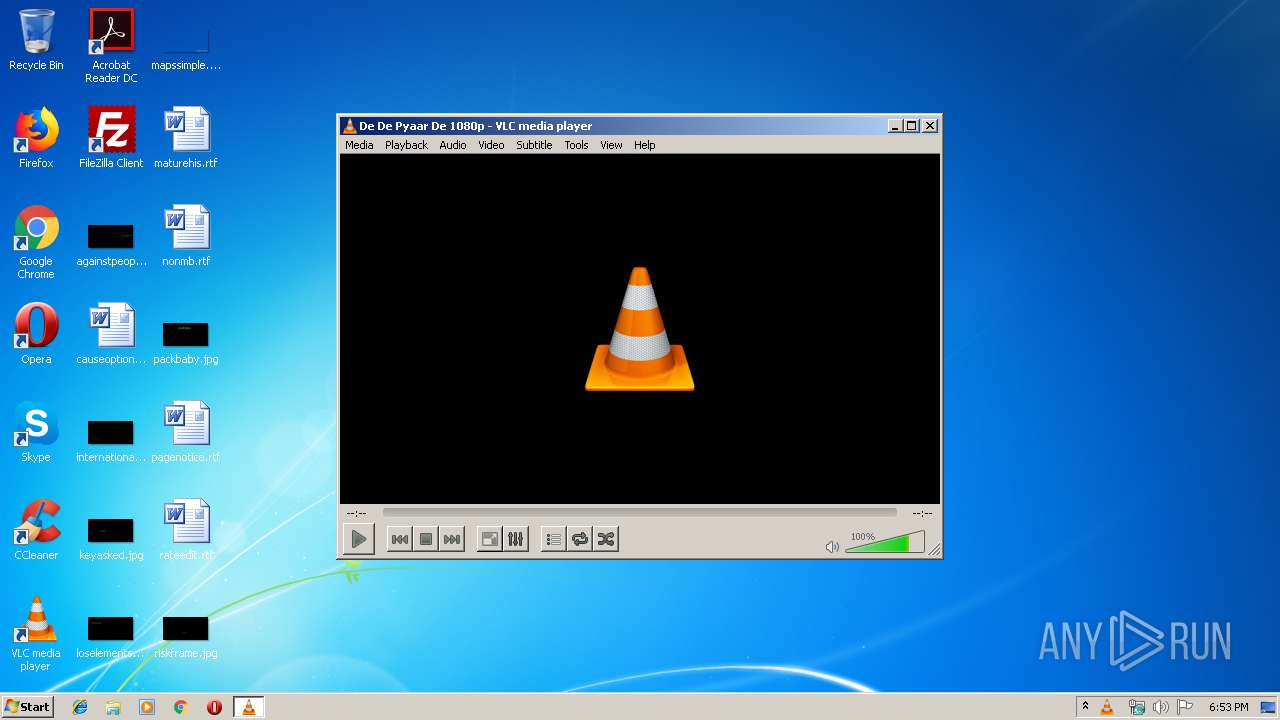Show extended settings in VLC
Screen dimensions: 1280x720
pyautogui.click(x=516, y=539)
